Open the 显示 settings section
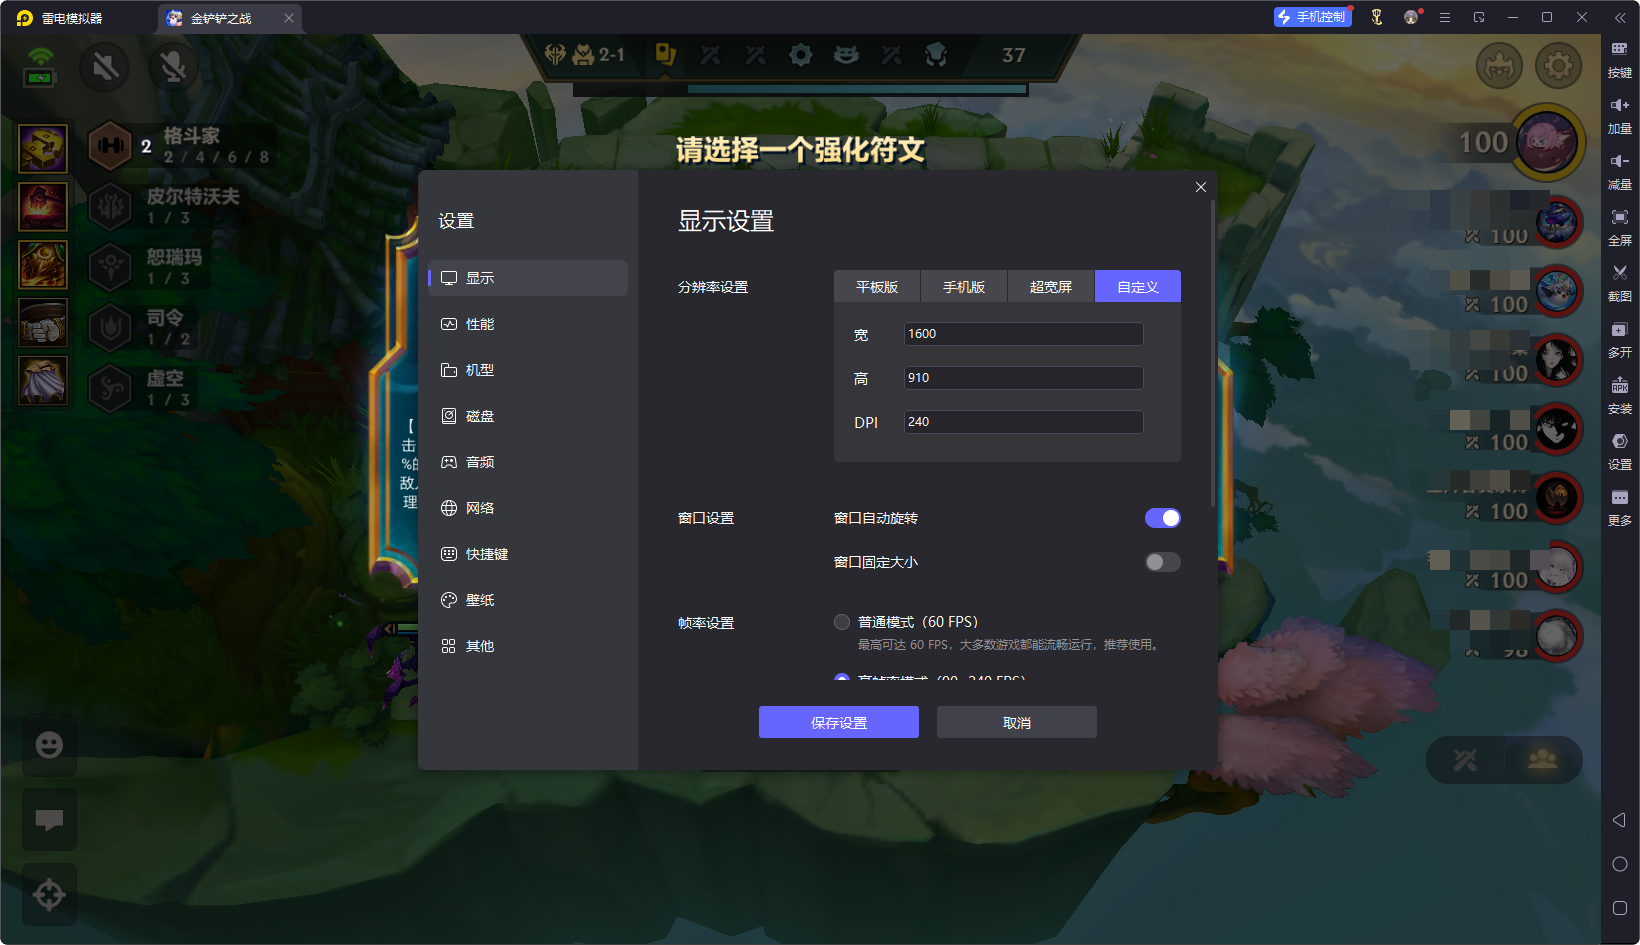Viewport: 1640px width, 945px height. 528,278
